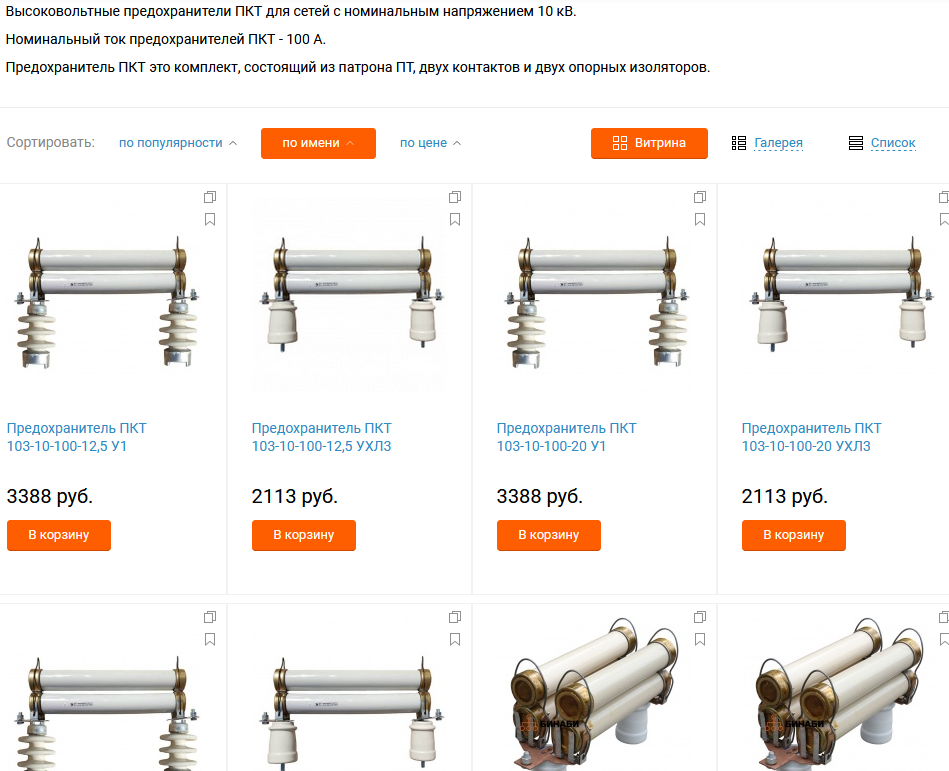
Task: Toggle sort order по имени
Action: [318, 143]
